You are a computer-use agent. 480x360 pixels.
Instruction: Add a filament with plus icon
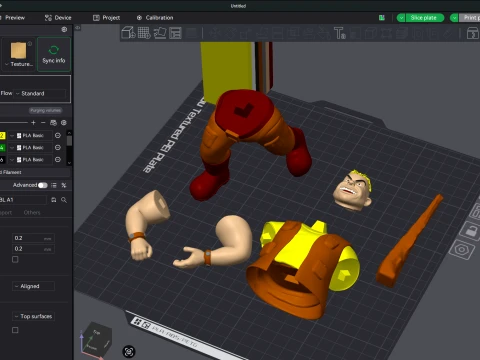pyautogui.click(x=33, y=123)
